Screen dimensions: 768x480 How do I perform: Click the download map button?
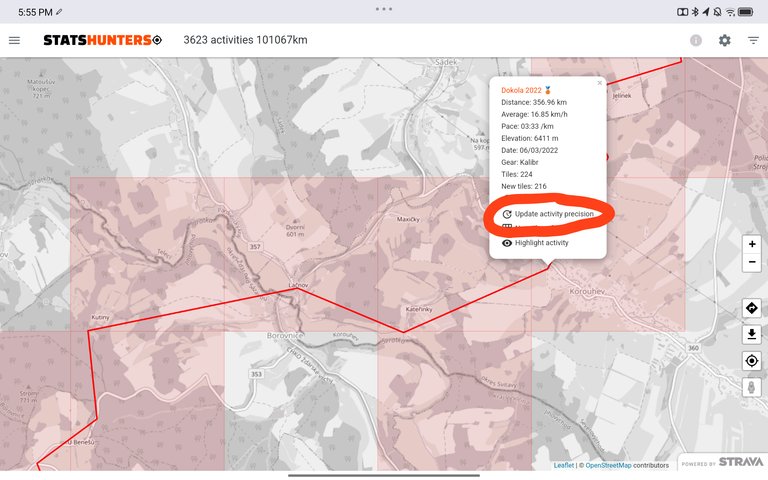pos(752,334)
